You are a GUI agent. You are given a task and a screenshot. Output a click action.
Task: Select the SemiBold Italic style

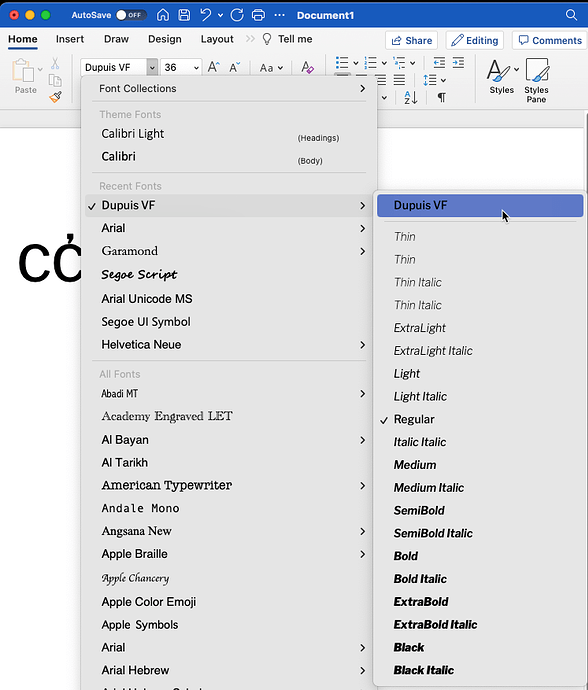[480, 533]
